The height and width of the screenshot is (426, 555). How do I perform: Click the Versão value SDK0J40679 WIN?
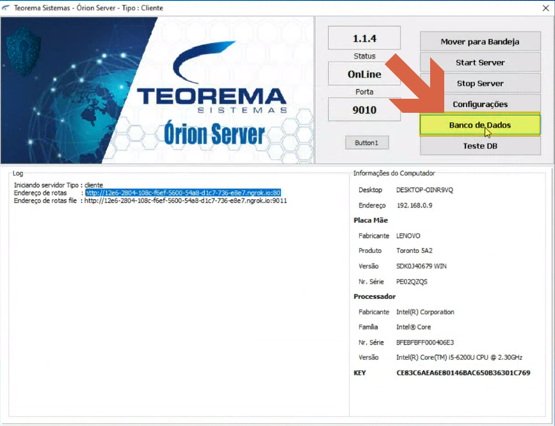click(x=421, y=266)
